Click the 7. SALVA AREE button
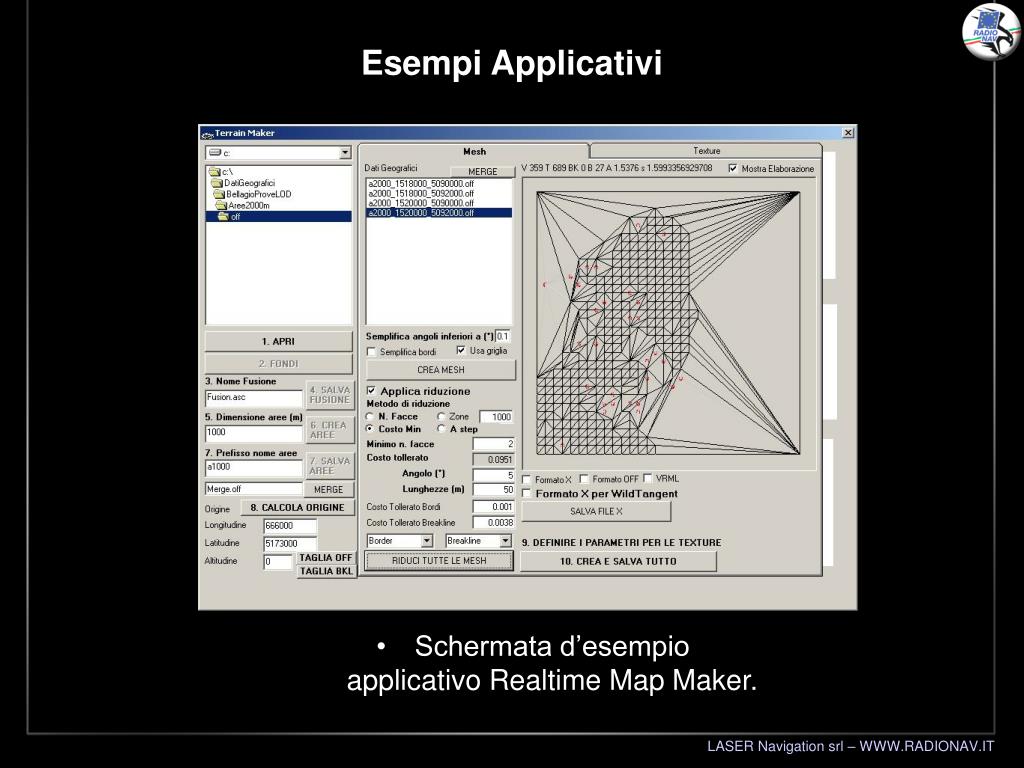 (330, 466)
